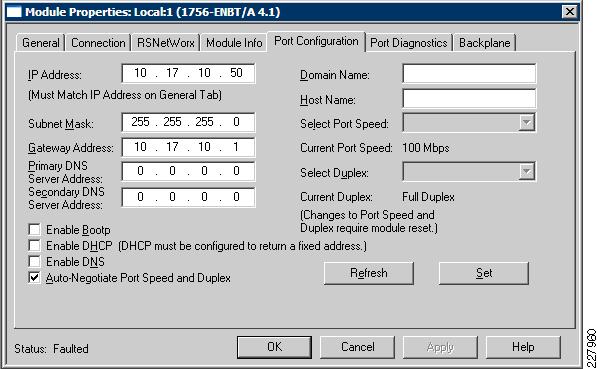Click the Gateway Address field
The width and height of the screenshot is (597, 369).
(x=188, y=147)
